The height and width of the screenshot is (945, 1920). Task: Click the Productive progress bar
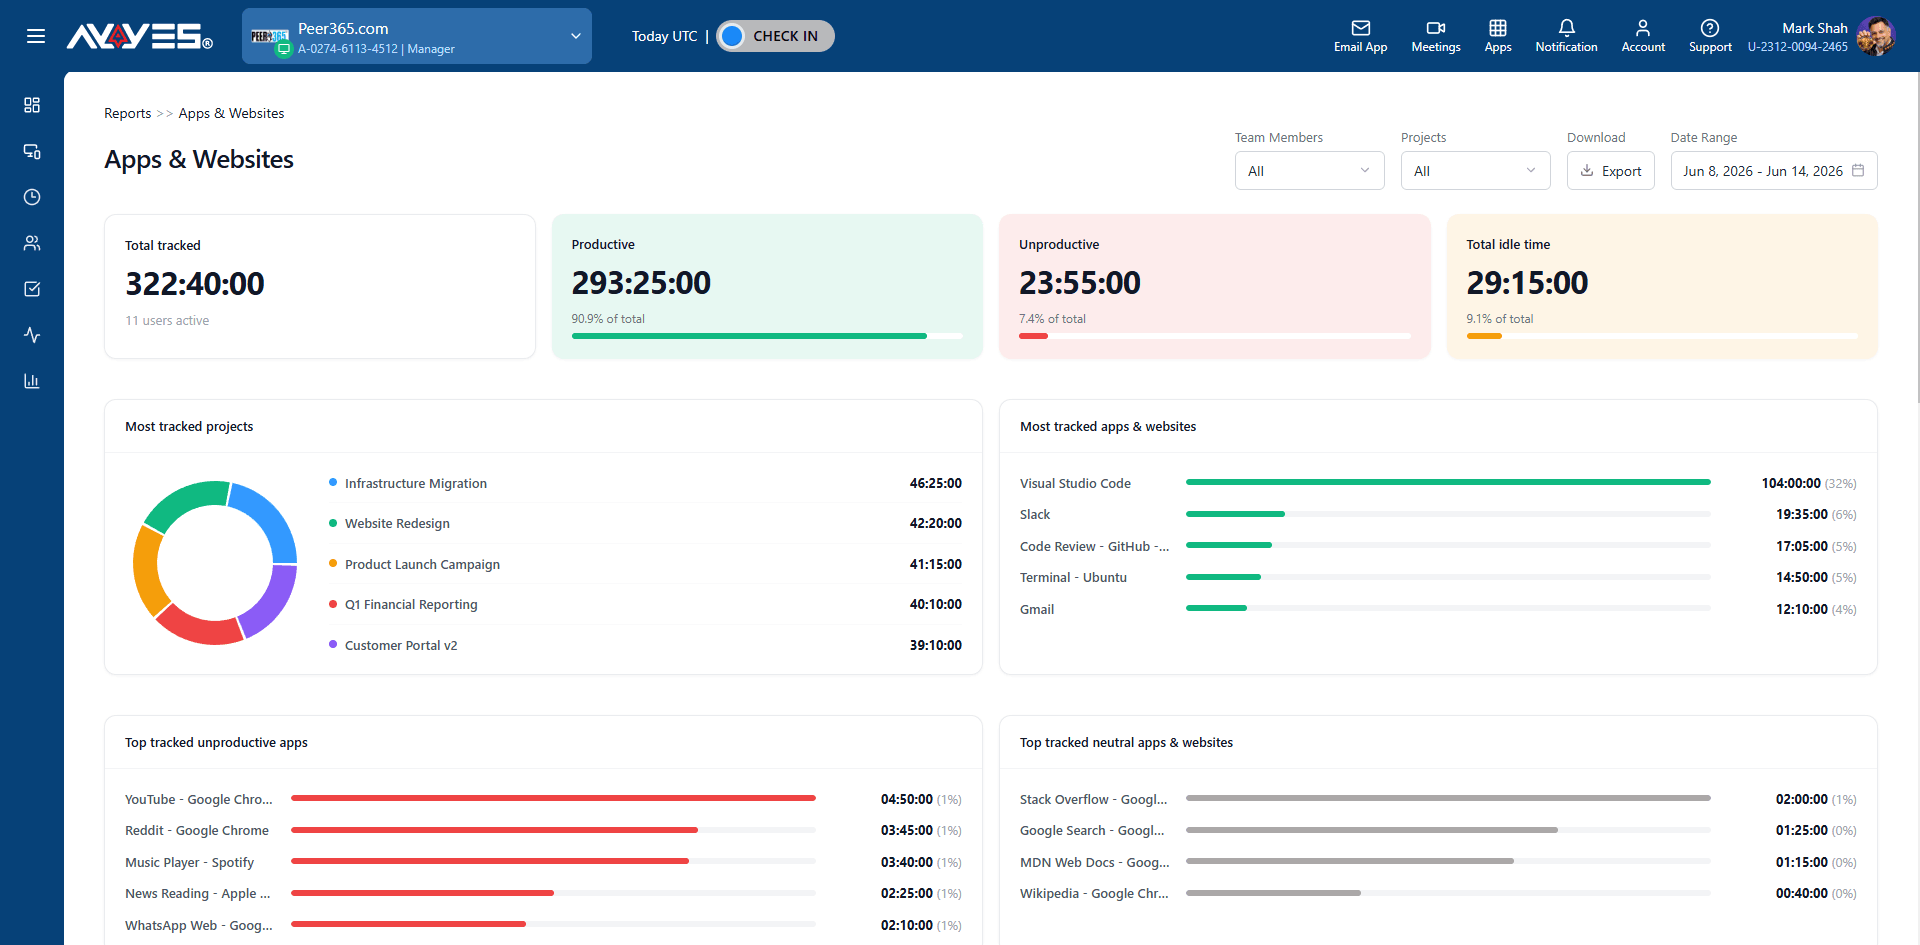[x=767, y=336]
